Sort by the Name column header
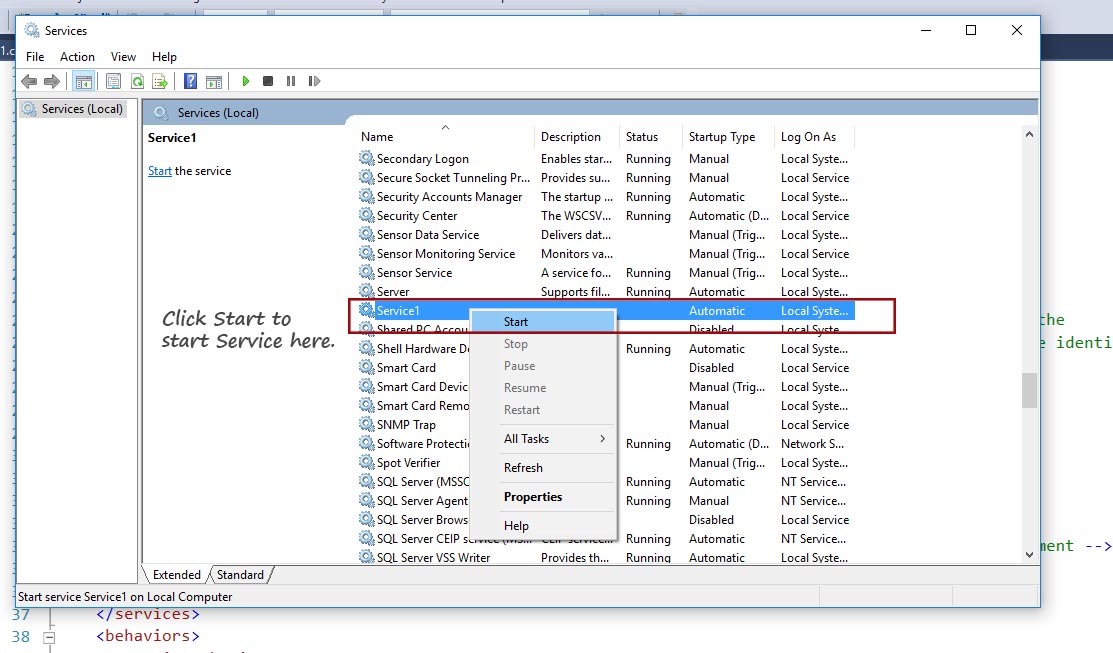The image size is (1113, 653). pos(444,136)
